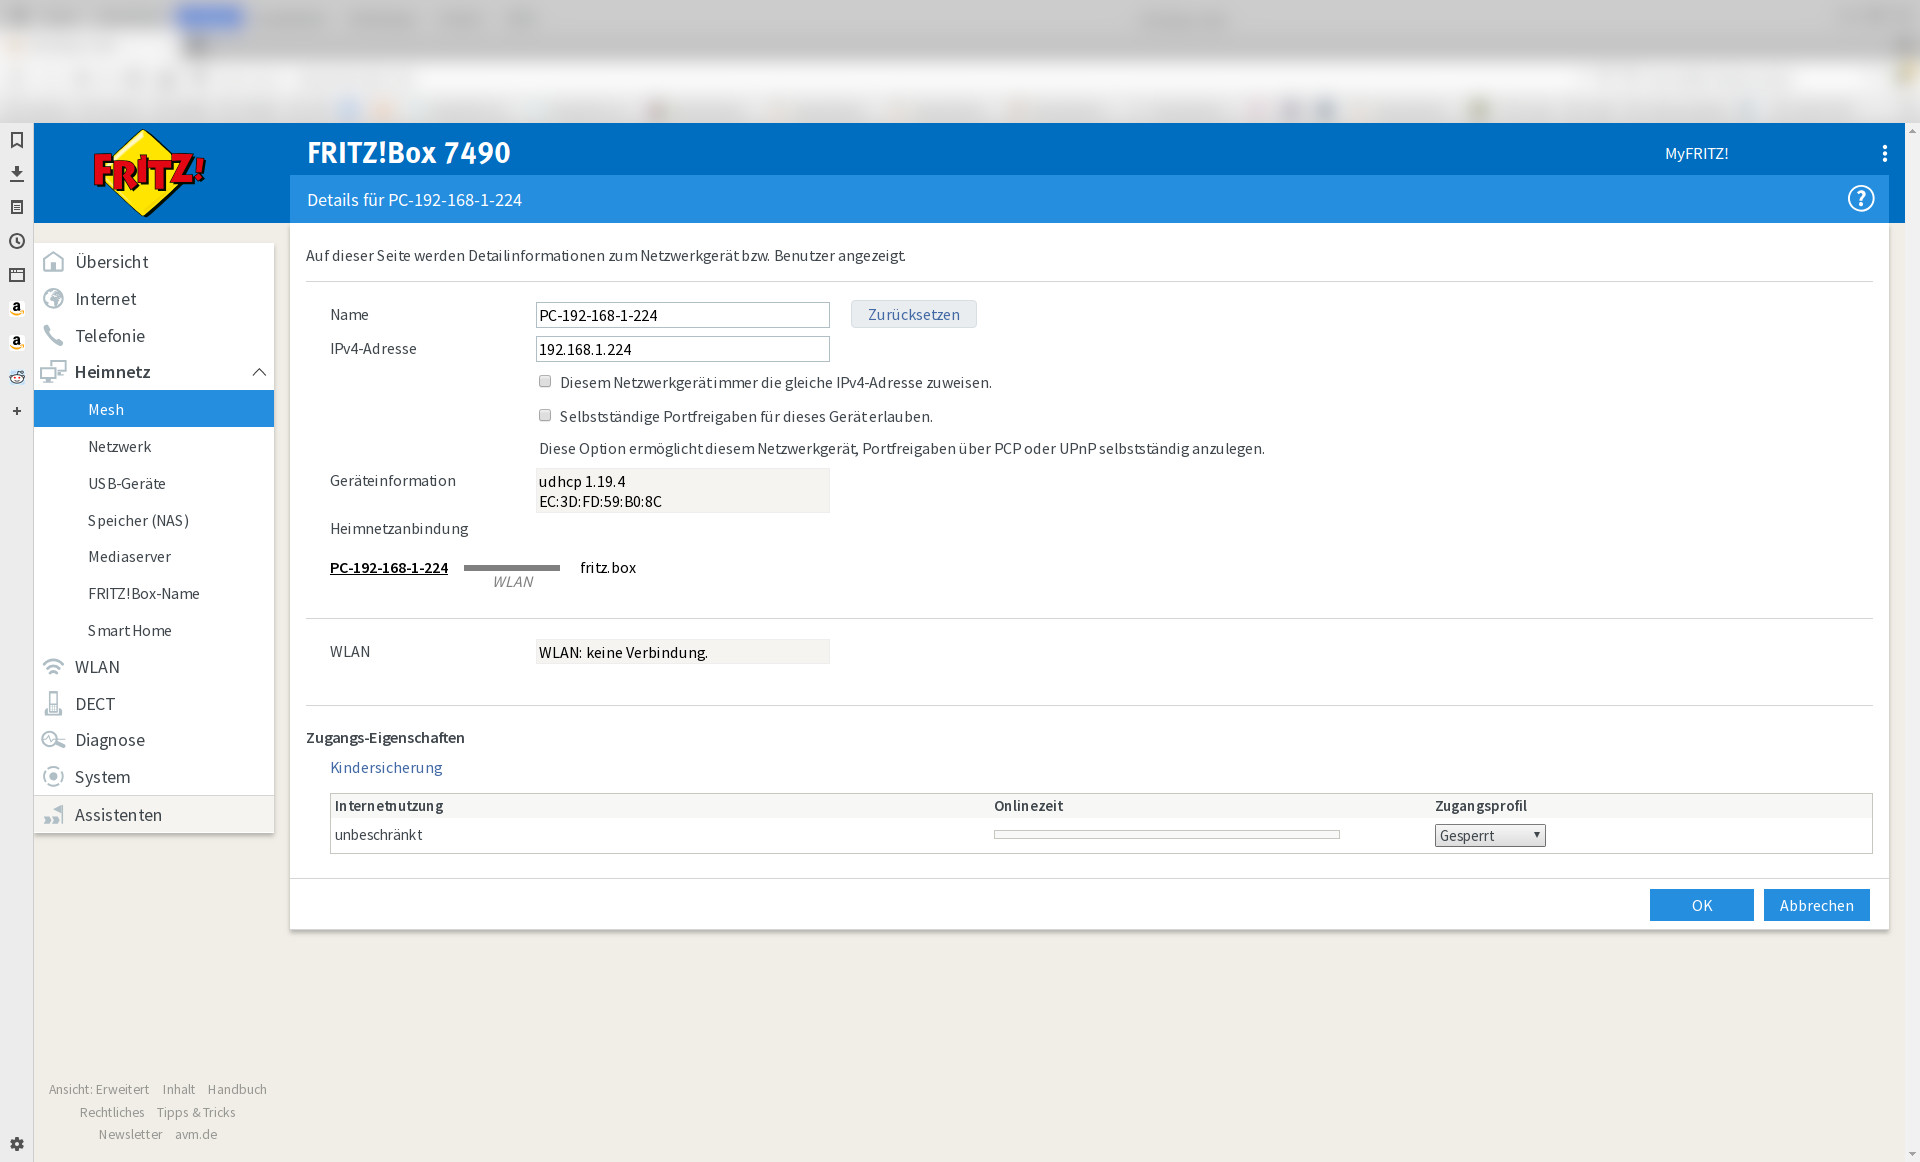Select the USB-Geräte submenu item
This screenshot has width=1920, height=1162.
(154, 484)
